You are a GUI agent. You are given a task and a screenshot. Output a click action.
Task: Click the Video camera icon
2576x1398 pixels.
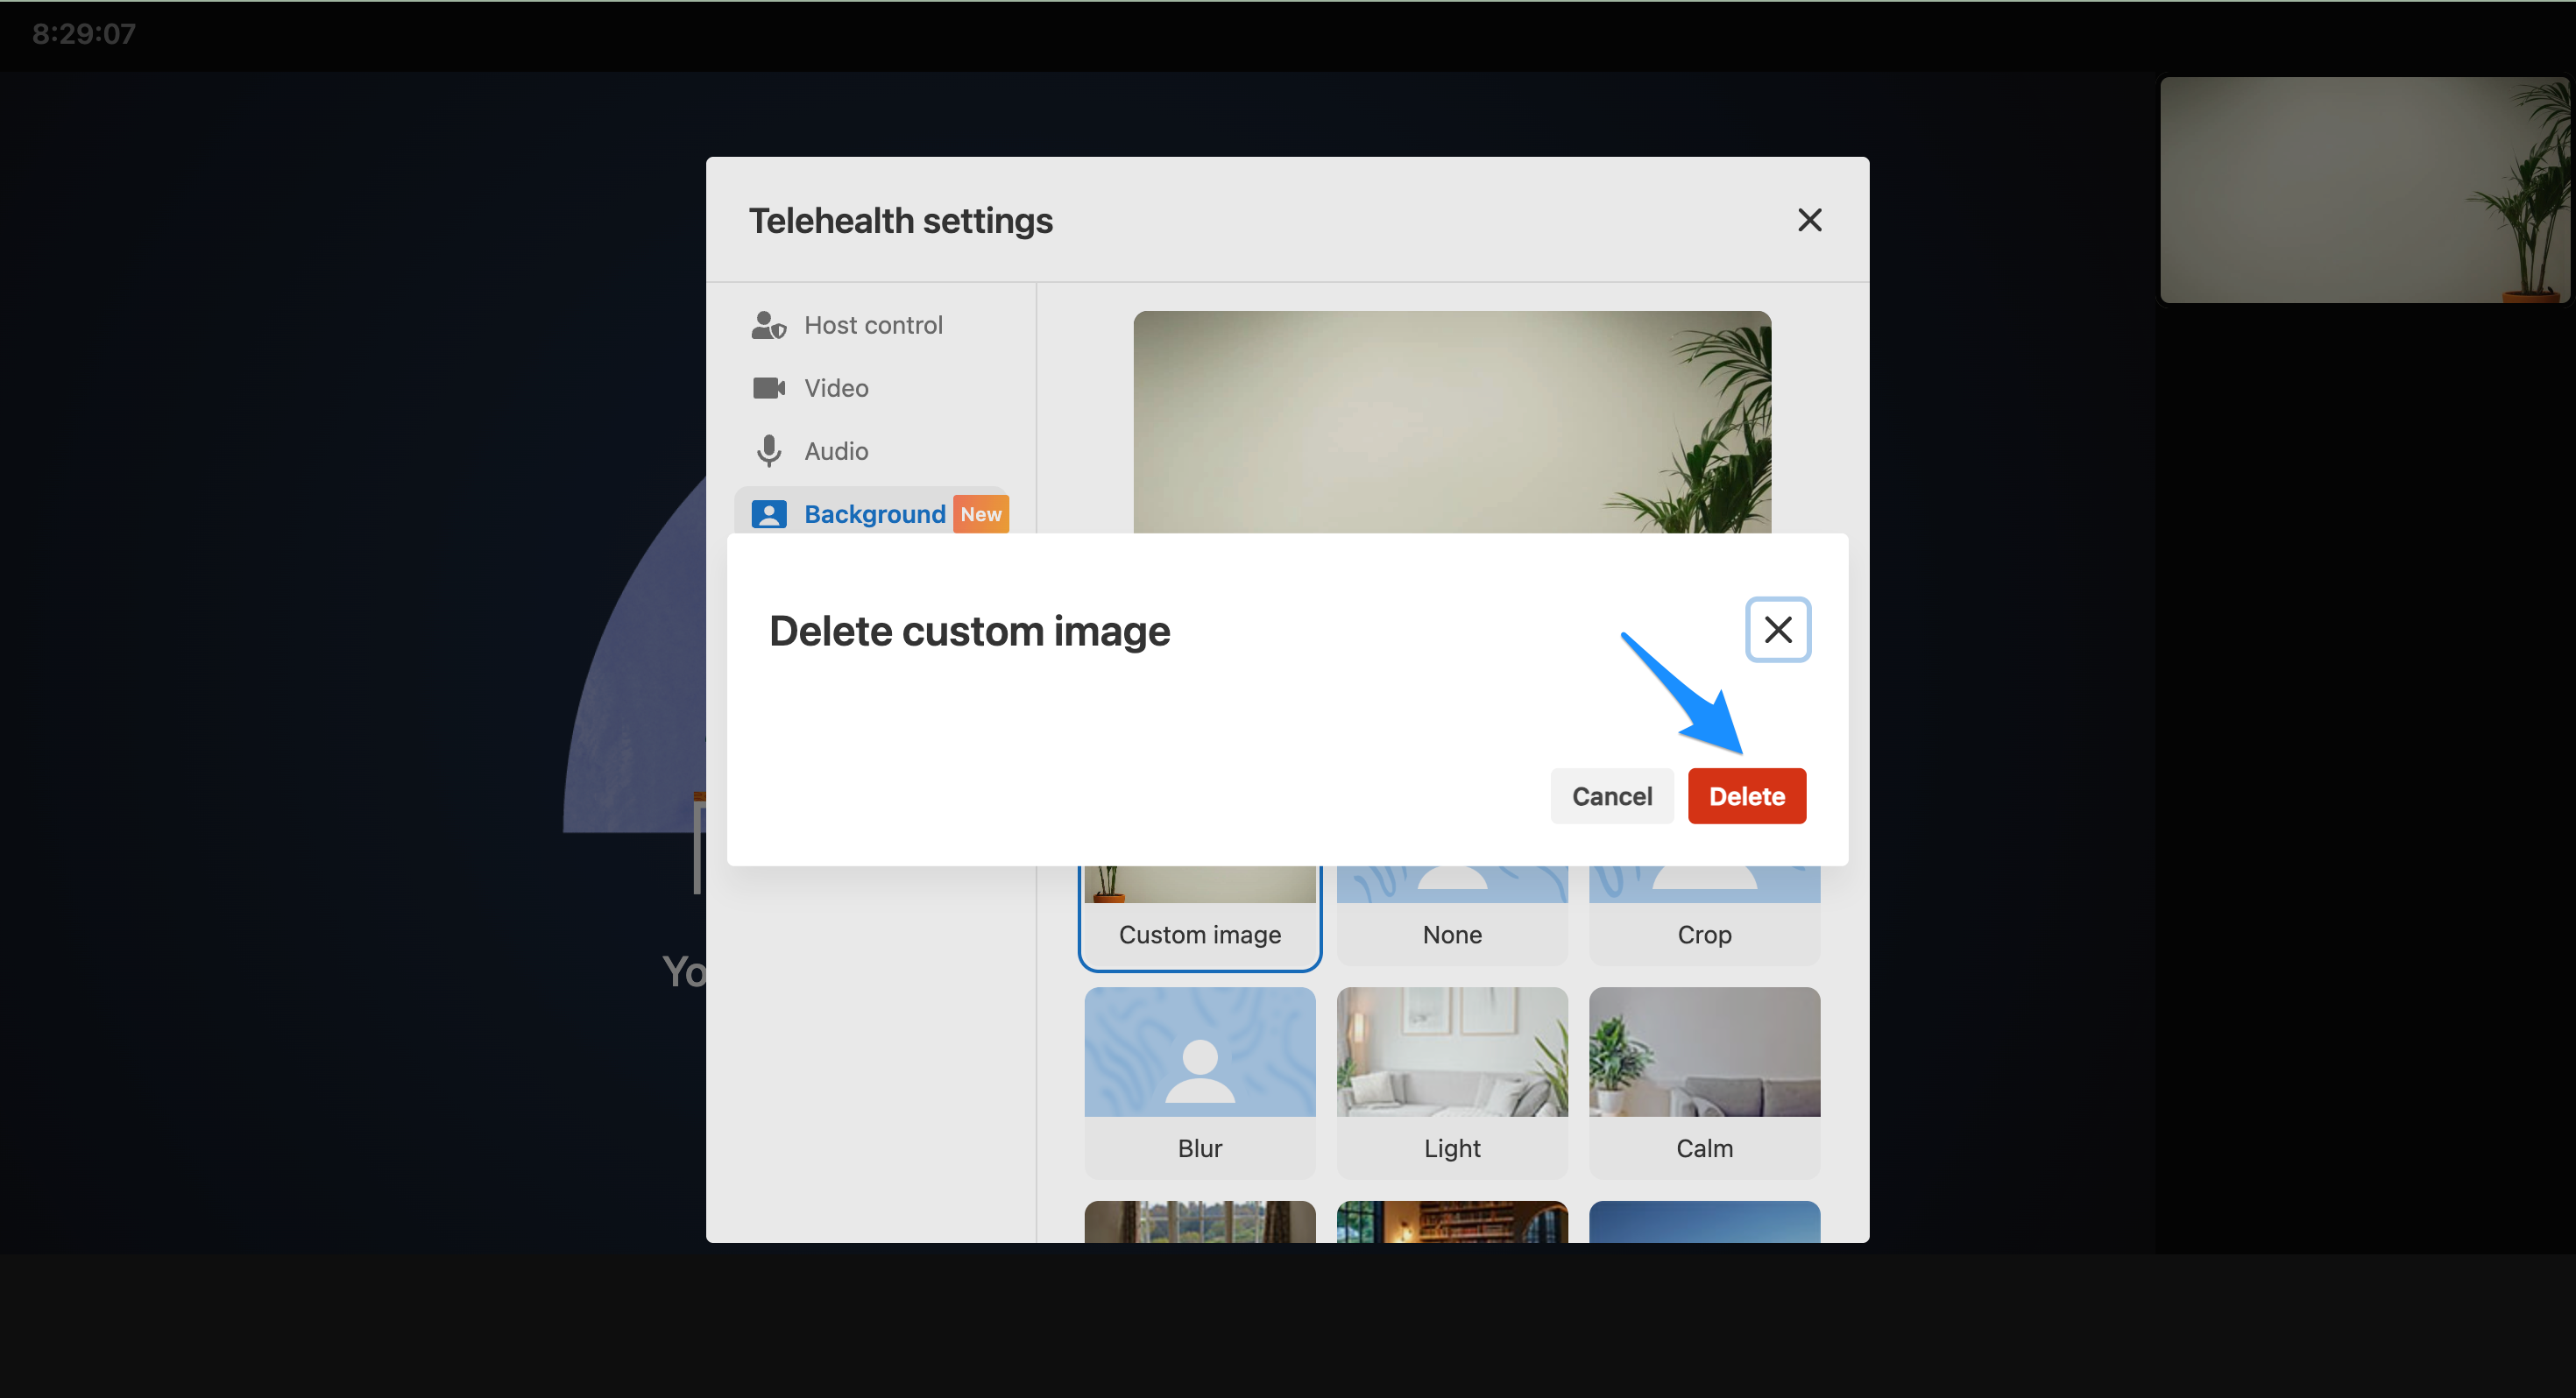(x=768, y=388)
